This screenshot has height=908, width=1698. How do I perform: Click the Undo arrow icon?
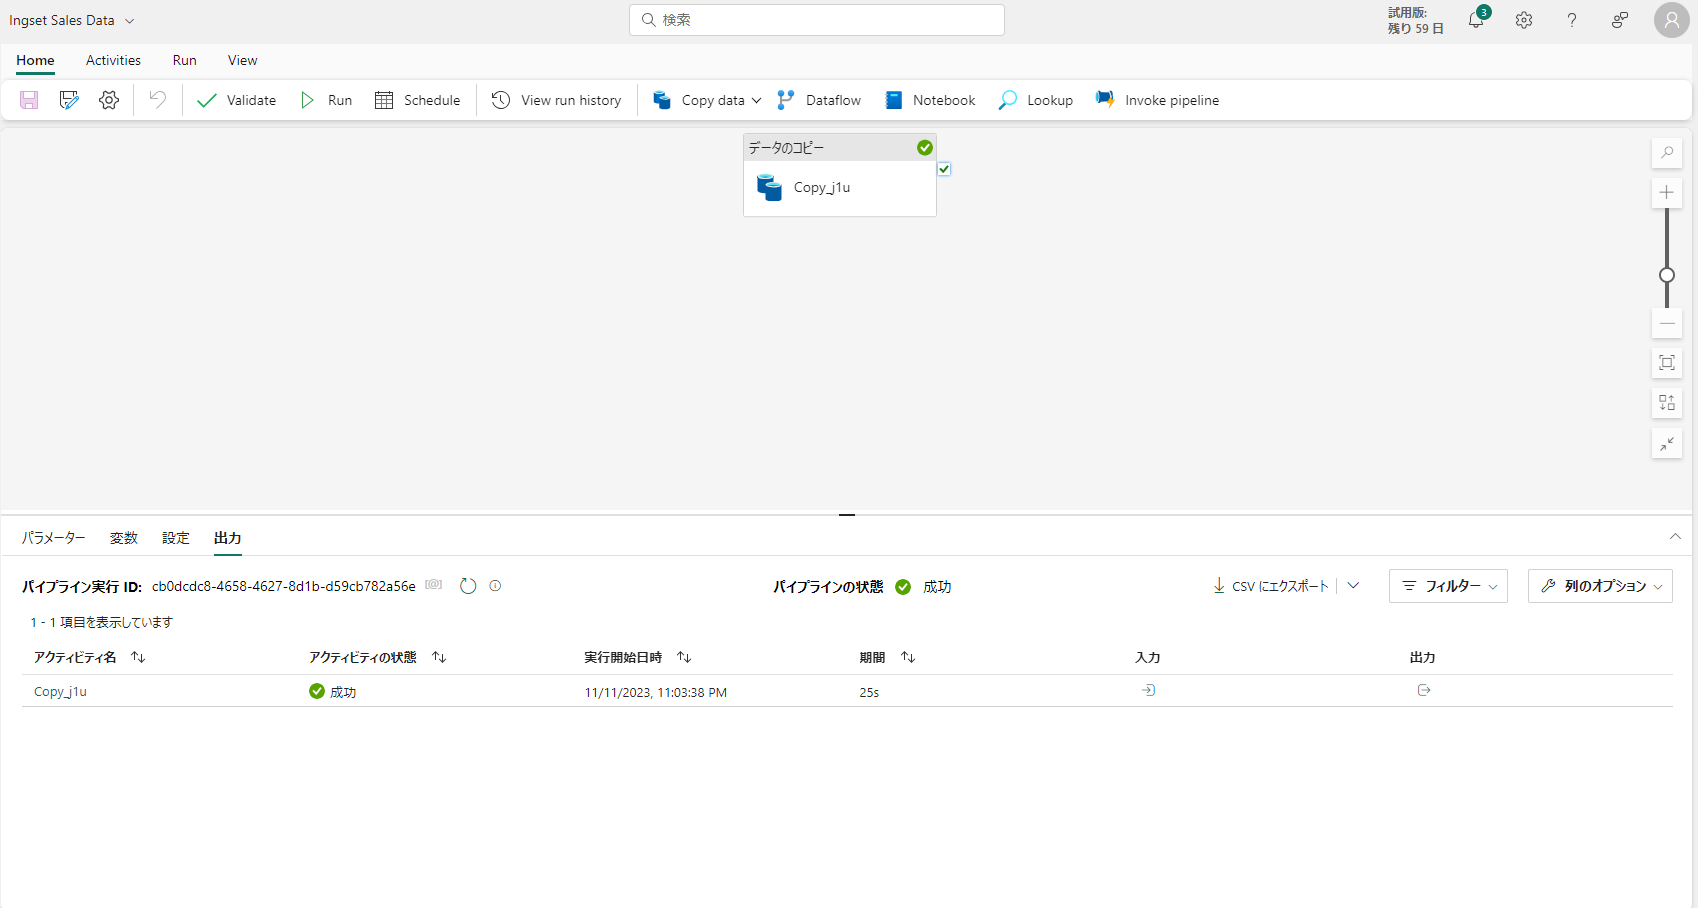point(158,99)
